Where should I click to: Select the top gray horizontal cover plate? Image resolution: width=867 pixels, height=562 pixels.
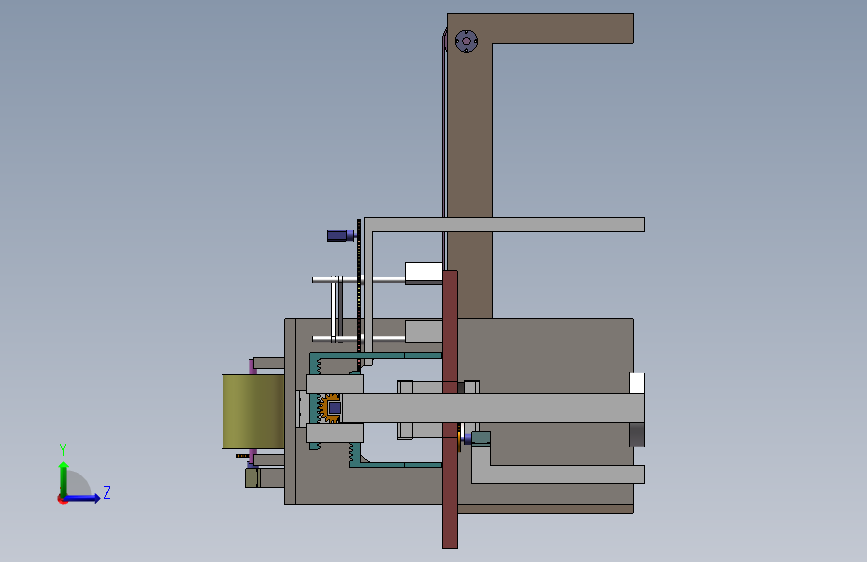504,224
